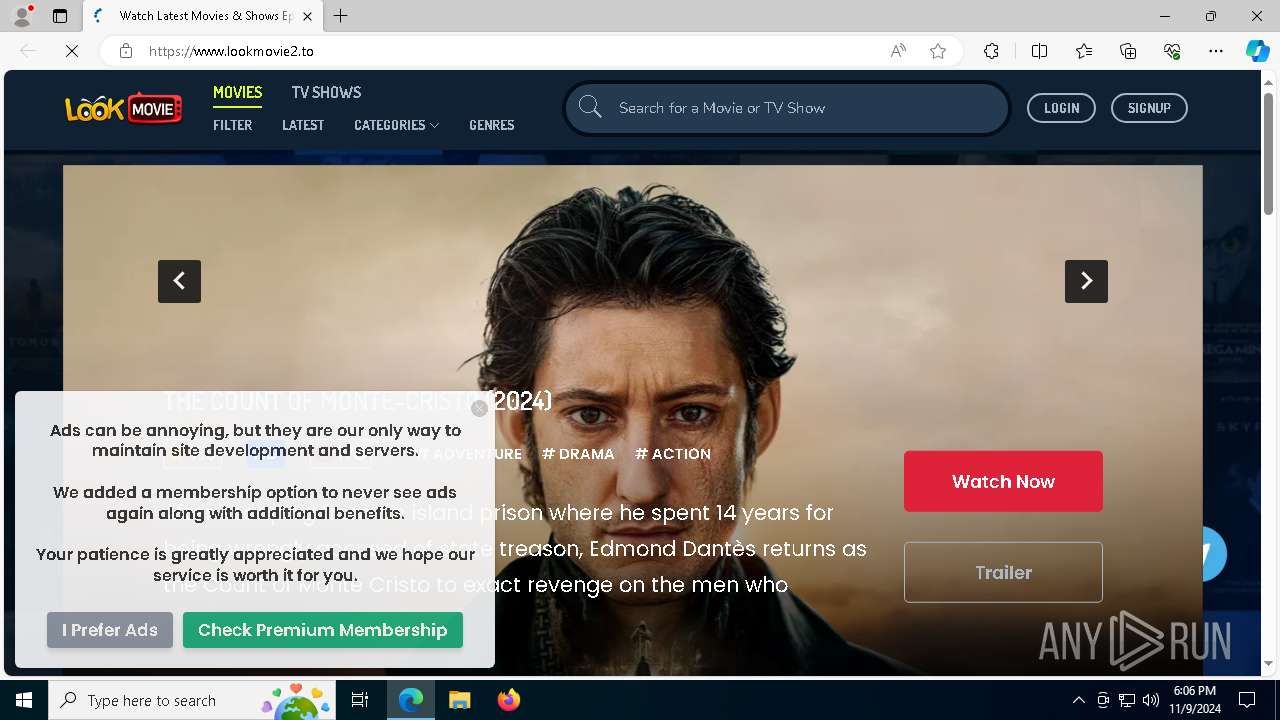
Task: Open volume control in system tray
Action: [x=1151, y=700]
